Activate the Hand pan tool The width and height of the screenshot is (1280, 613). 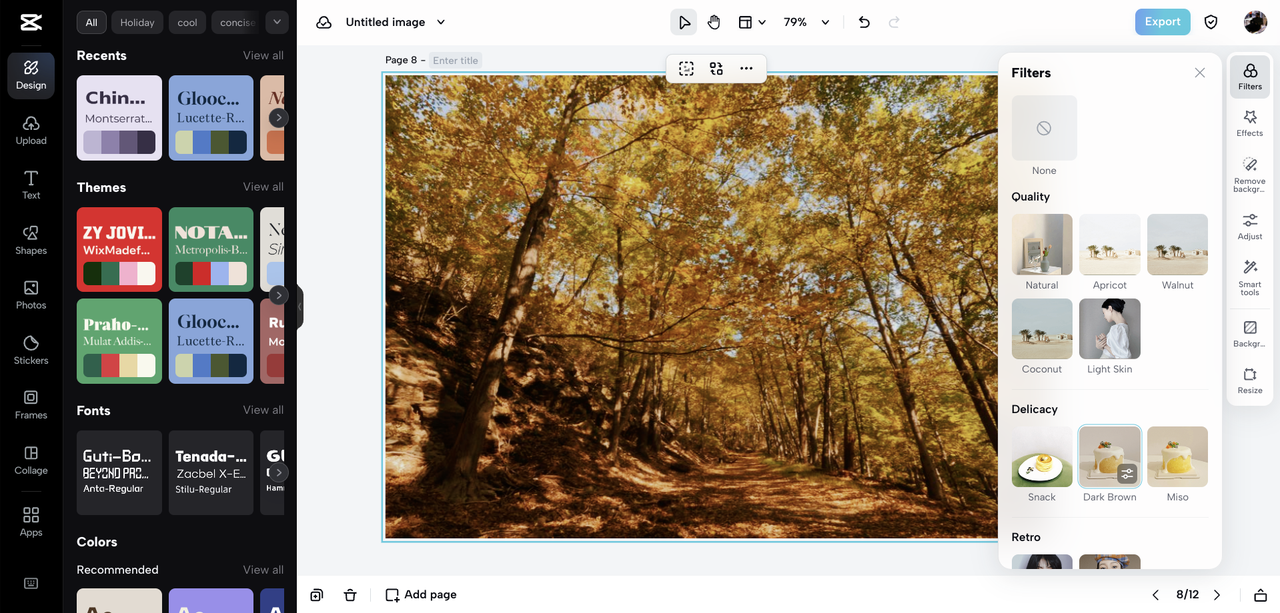[x=714, y=22]
